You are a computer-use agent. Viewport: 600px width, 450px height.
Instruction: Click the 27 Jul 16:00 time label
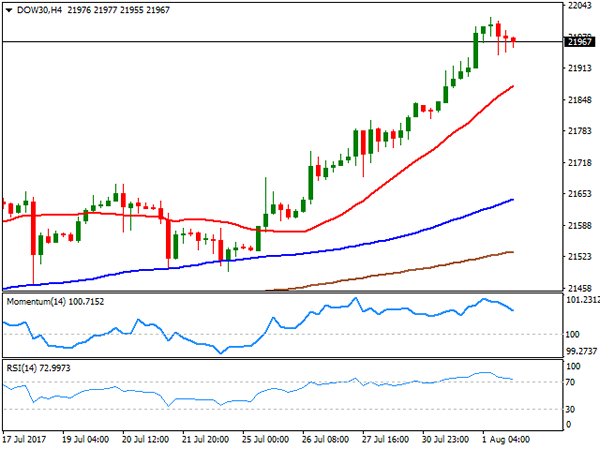coord(385,439)
